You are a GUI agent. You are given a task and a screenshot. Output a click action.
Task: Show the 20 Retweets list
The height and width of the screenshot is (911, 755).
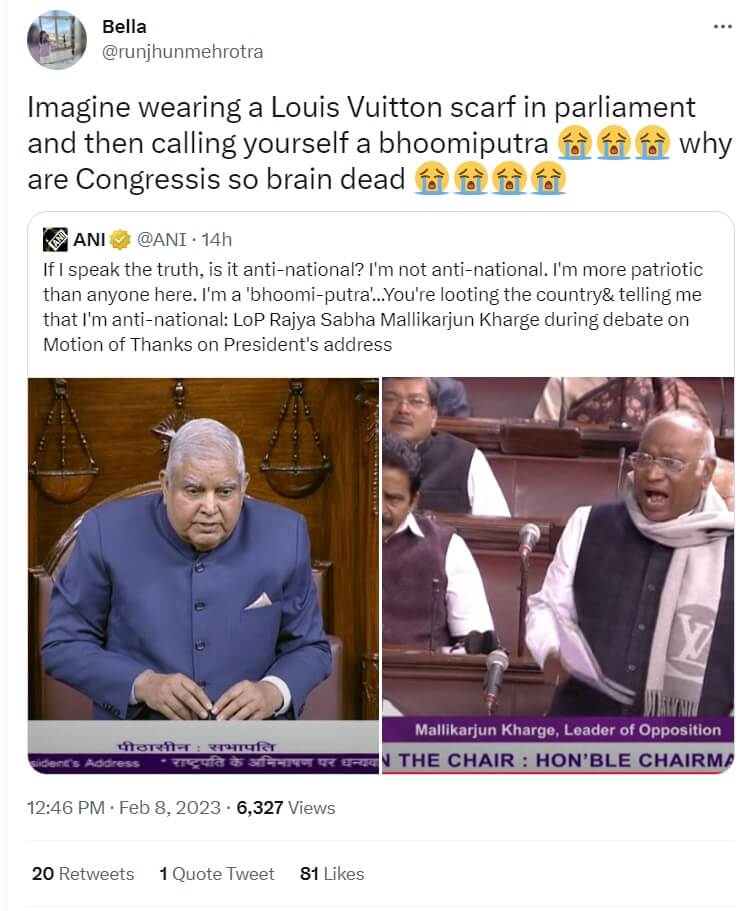83,874
